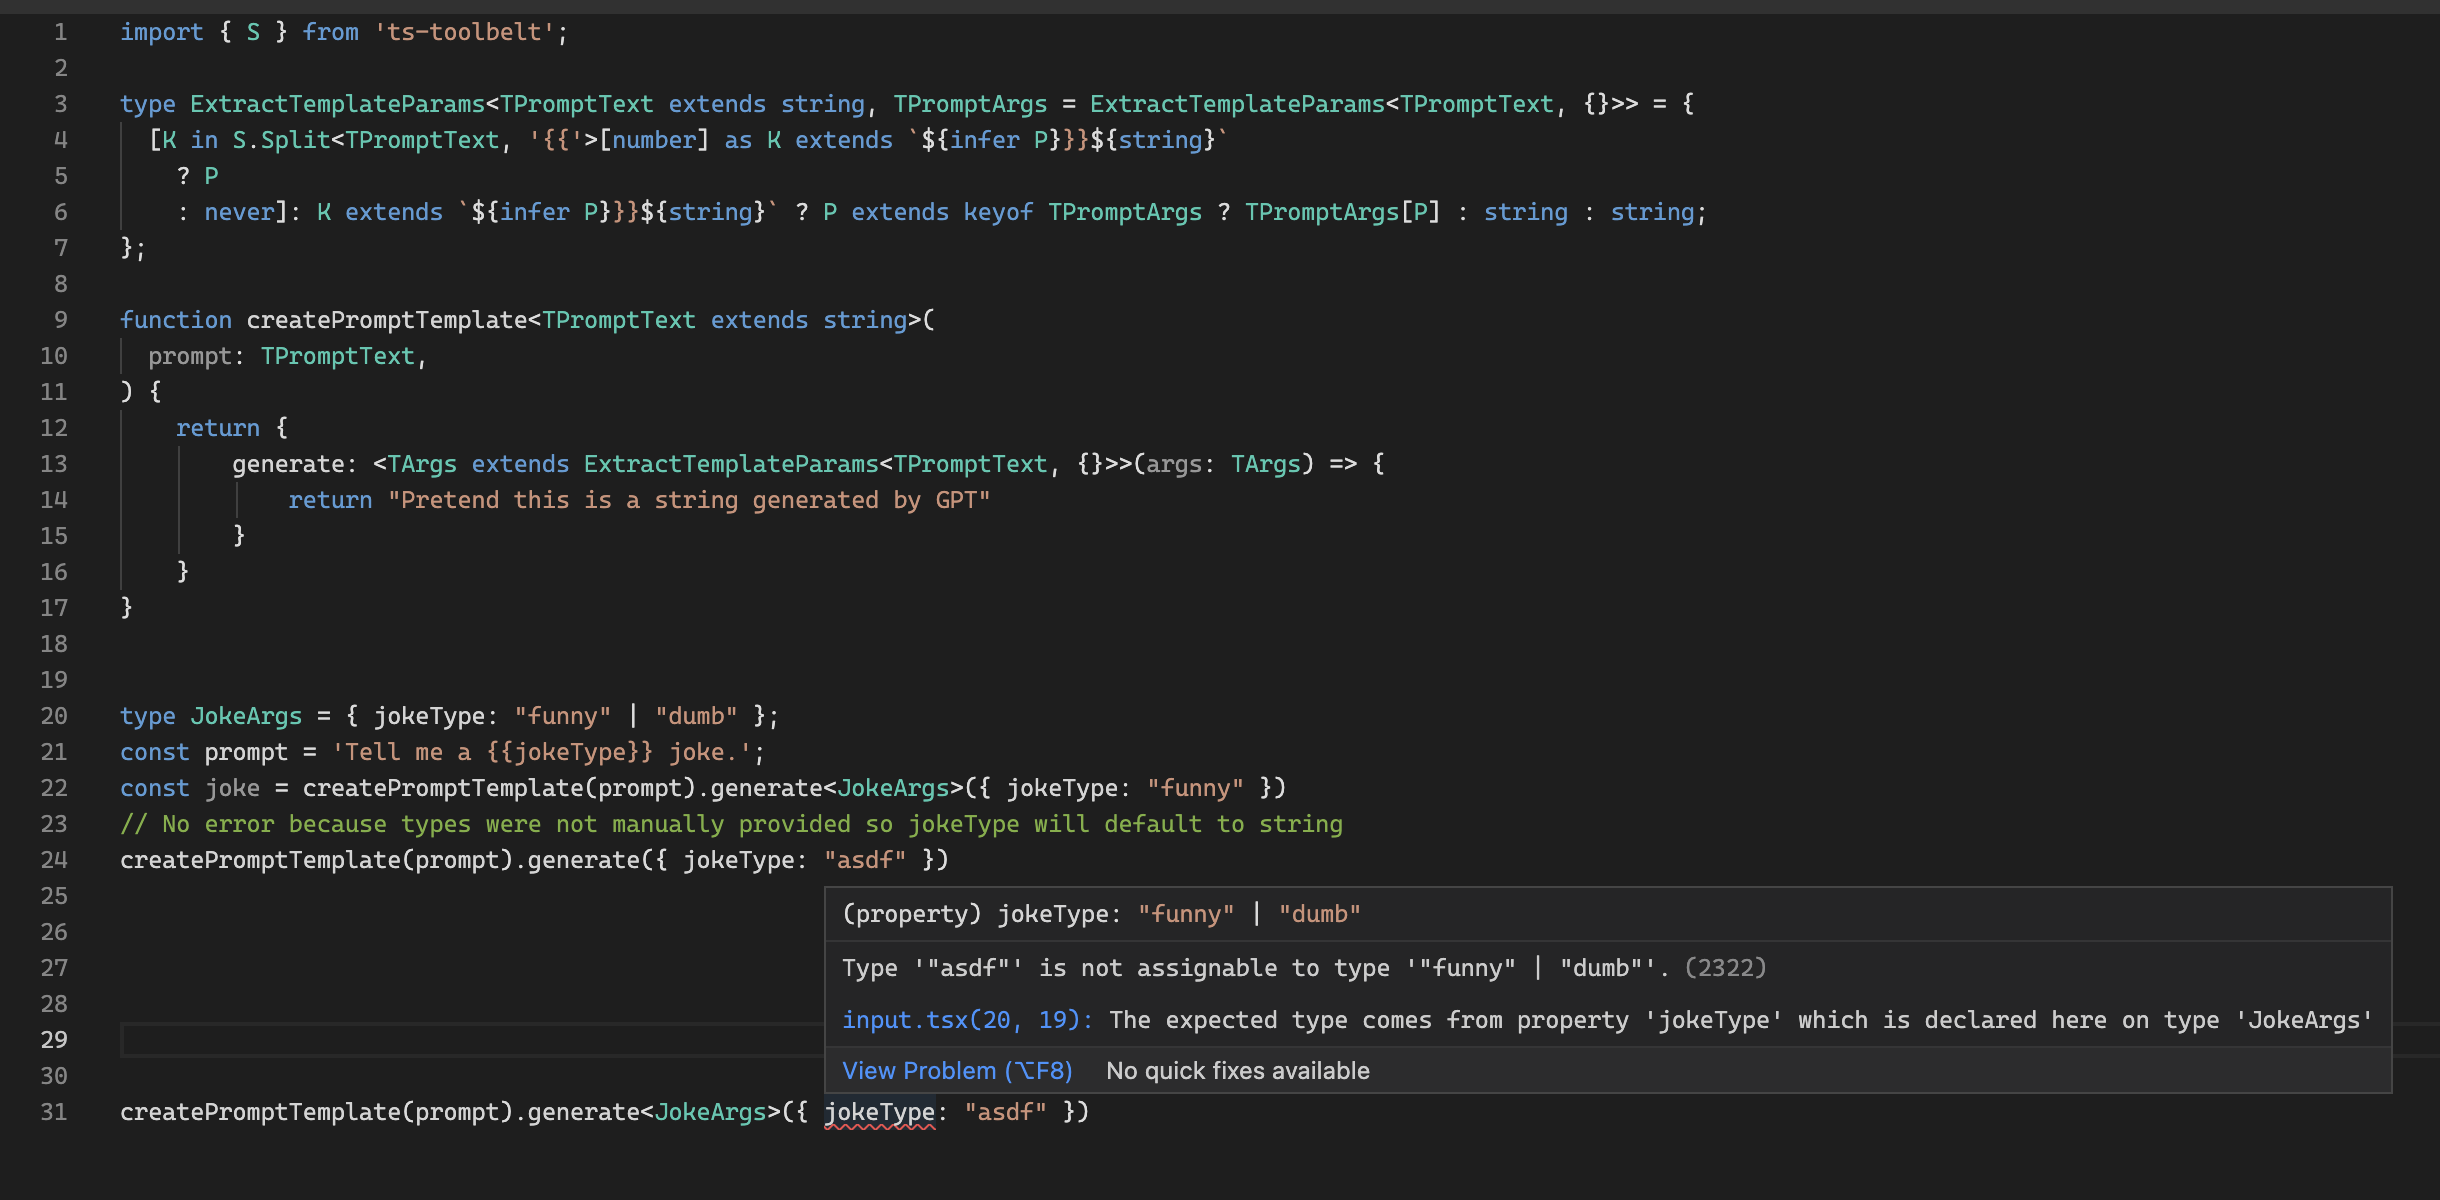Click the green comment on line 23

point(731,824)
